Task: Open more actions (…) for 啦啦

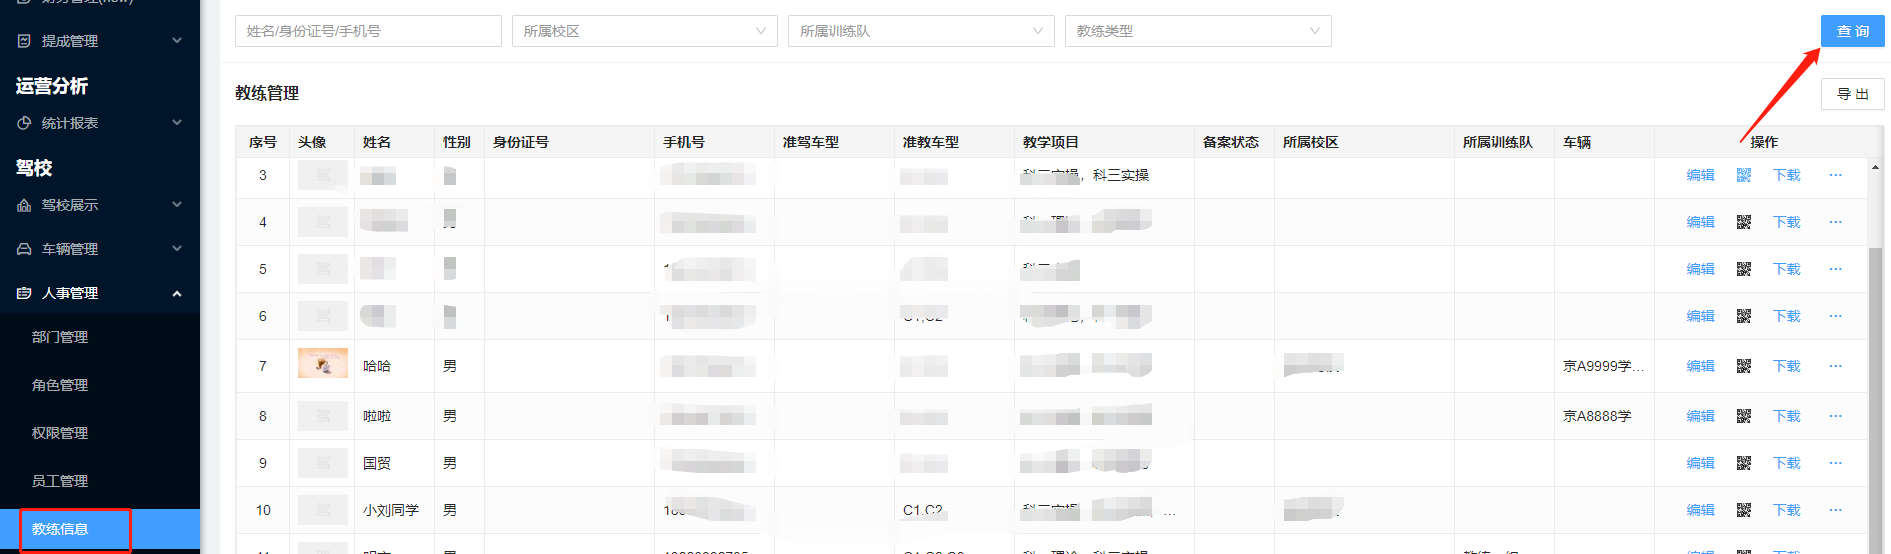Action: tap(1835, 416)
